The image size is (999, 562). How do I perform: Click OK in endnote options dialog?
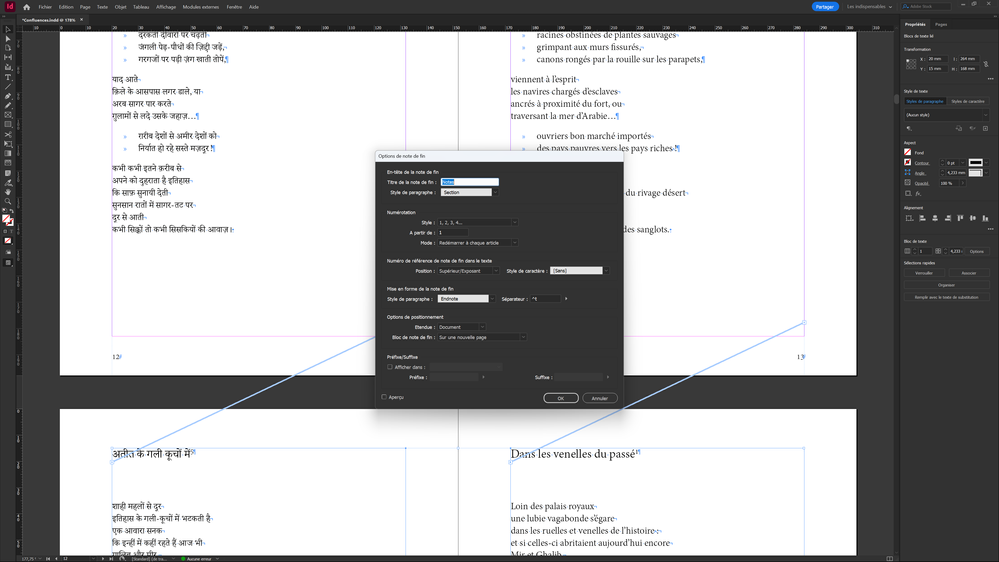pos(561,398)
